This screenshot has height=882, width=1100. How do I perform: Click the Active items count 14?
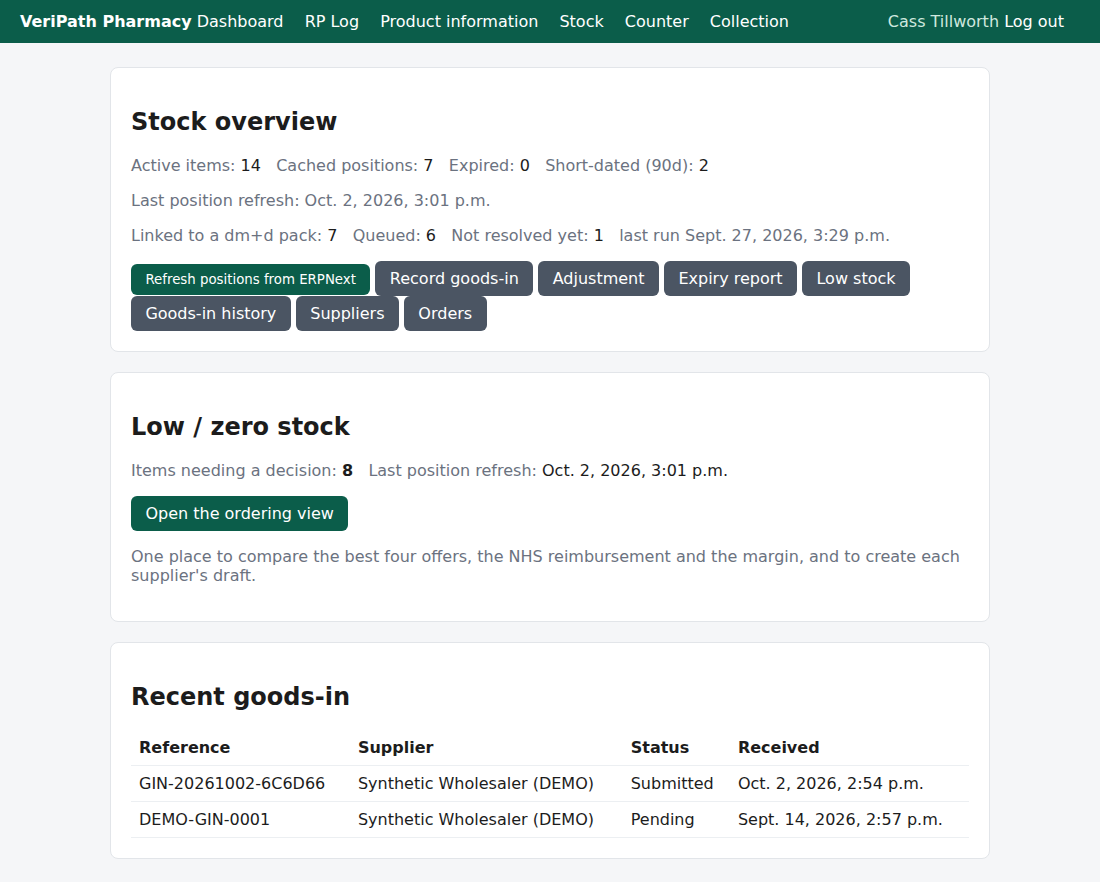(x=250, y=166)
